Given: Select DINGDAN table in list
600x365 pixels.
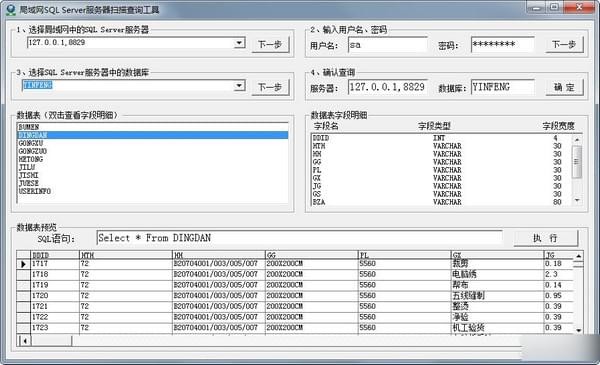Looking at the screenshot, I should pyautogui.click(x=153, y=135).
